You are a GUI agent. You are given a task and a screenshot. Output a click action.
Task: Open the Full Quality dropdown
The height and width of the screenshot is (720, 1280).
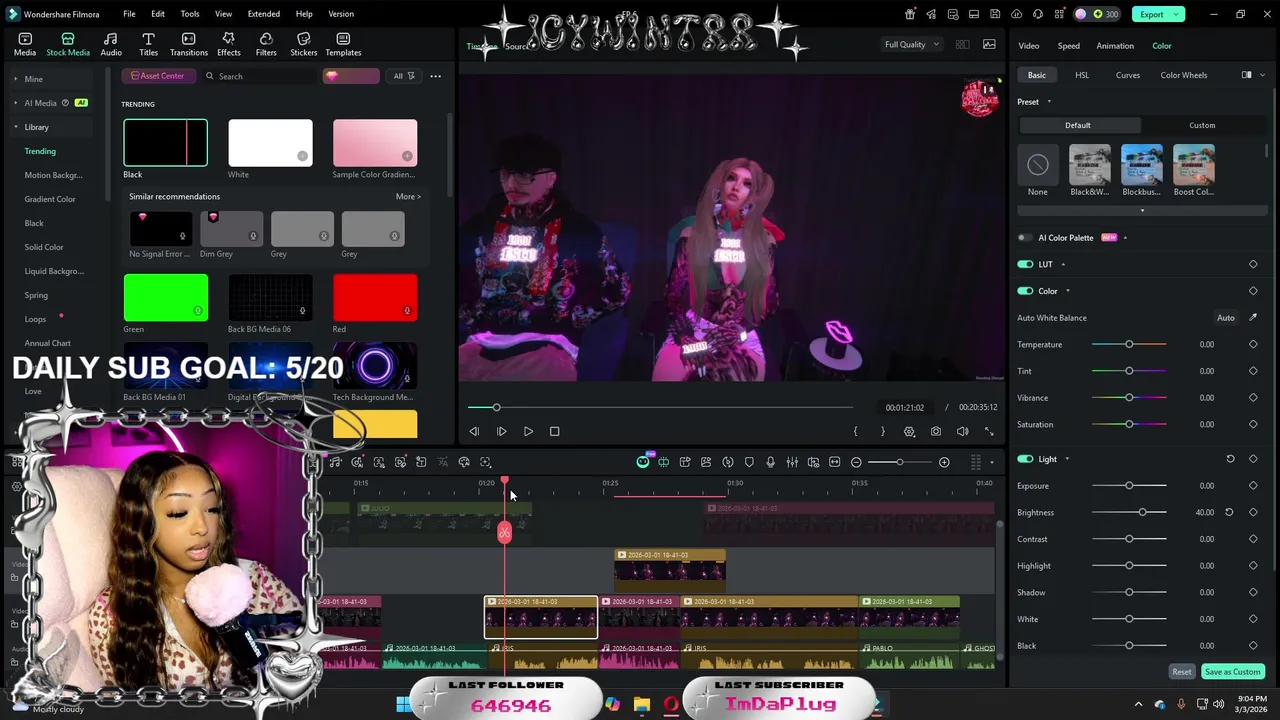(912, 44)
